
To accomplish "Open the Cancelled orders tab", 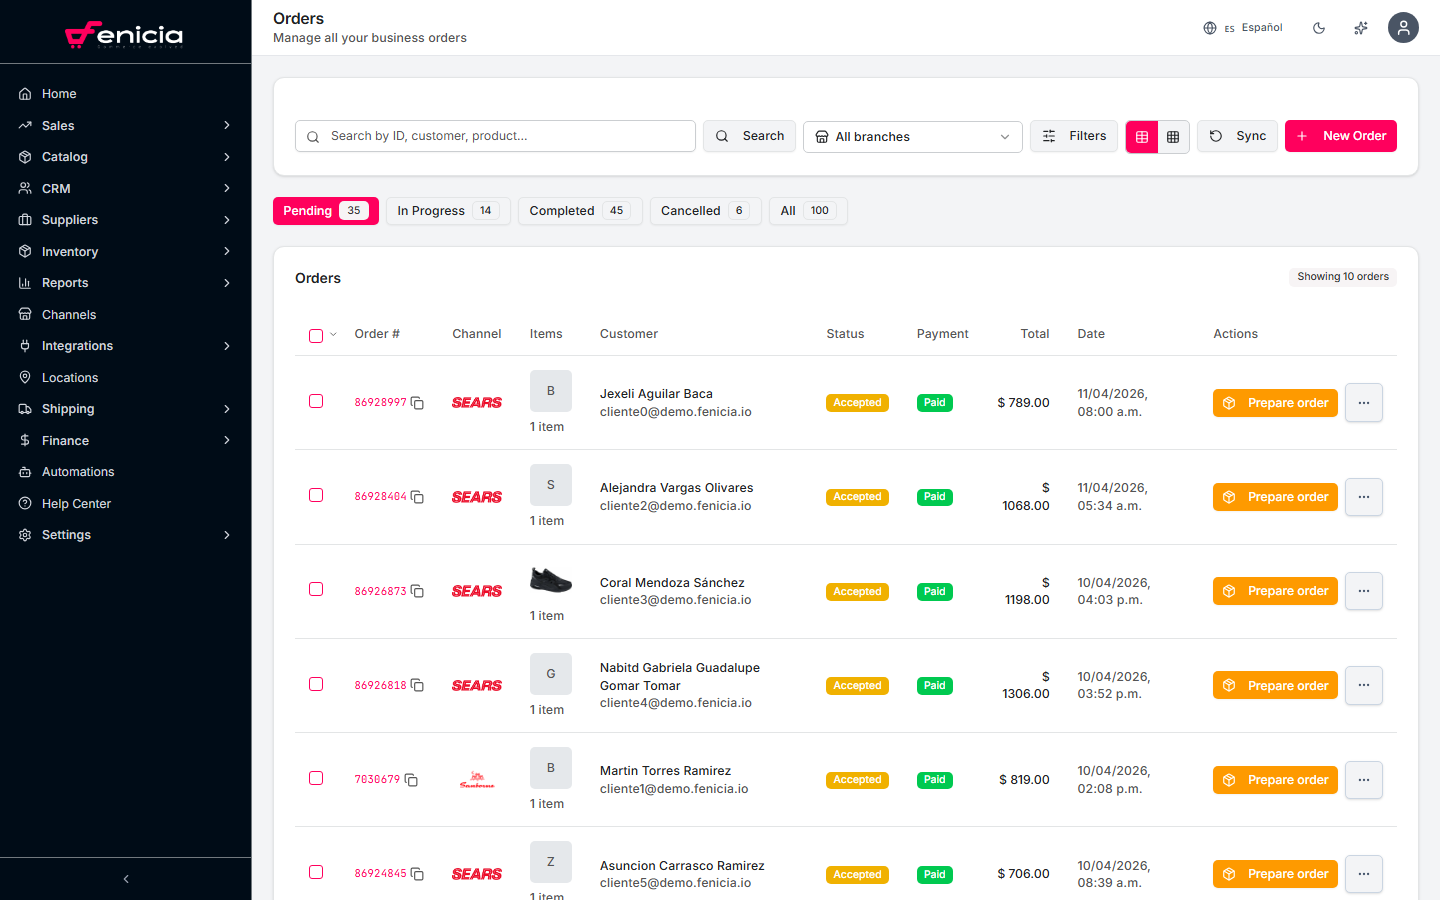I will pyautogui.click(x=705, y=210).
